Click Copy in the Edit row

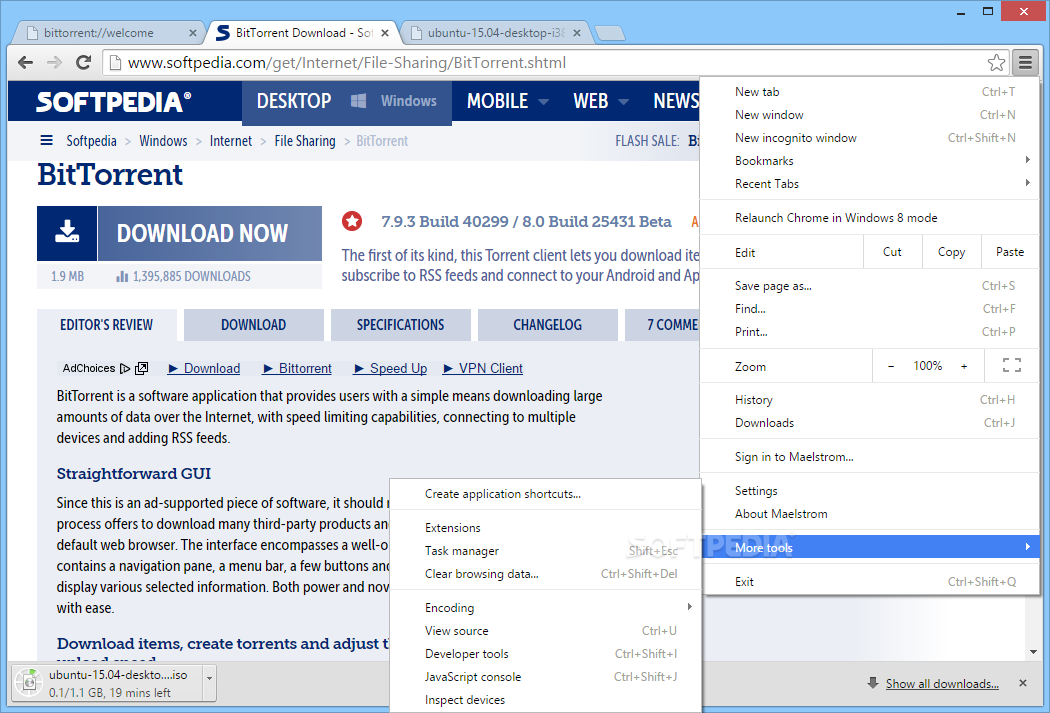point(952,252)
